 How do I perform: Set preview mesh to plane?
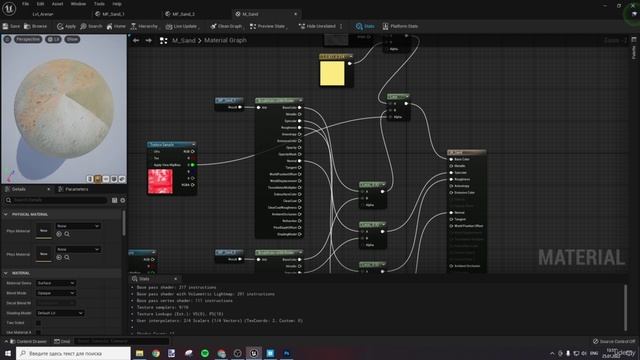106,179
